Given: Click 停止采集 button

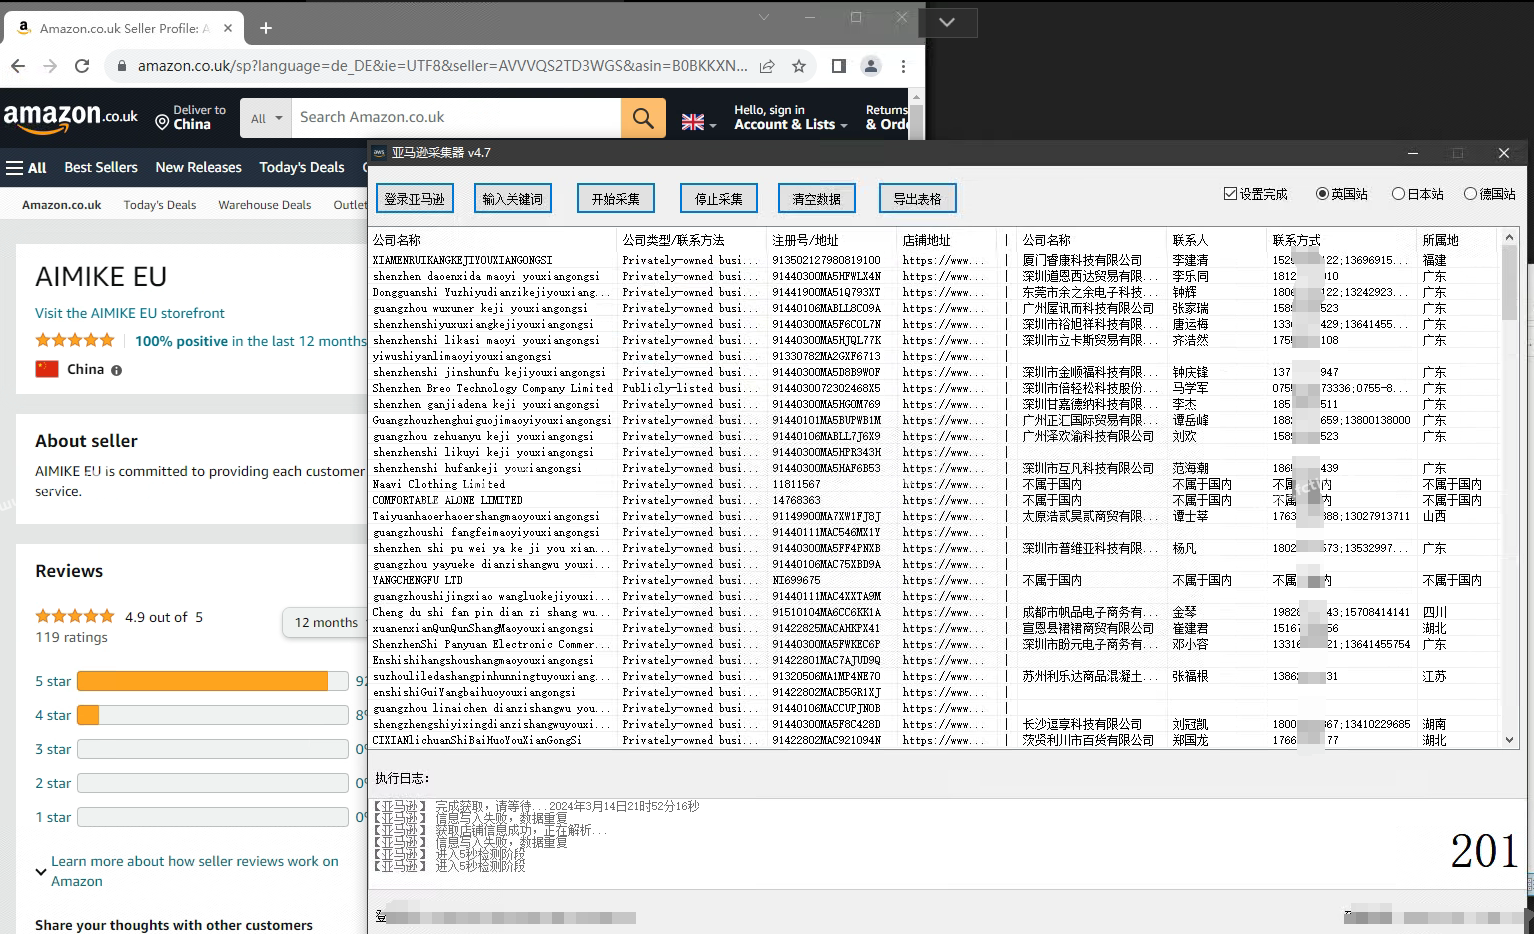Looking at the screenshot, I should tap(719, 198).
